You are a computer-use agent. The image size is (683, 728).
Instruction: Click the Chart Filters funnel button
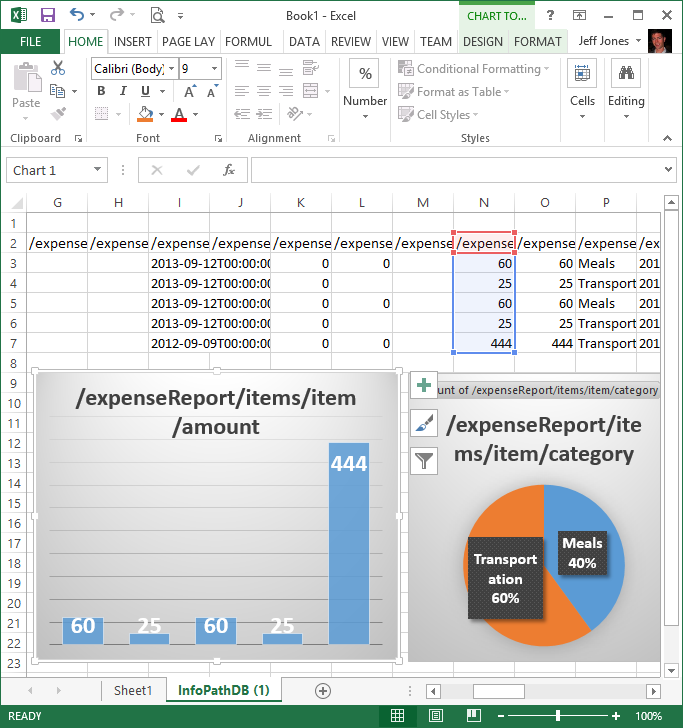pos(424,461)
